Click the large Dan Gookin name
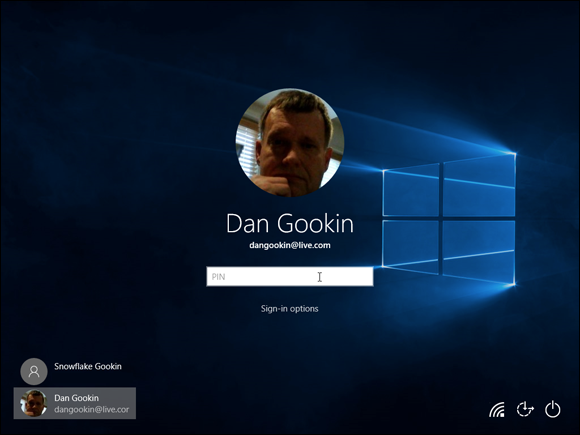This screenshot has width=580, height=435. pos(290,223)
